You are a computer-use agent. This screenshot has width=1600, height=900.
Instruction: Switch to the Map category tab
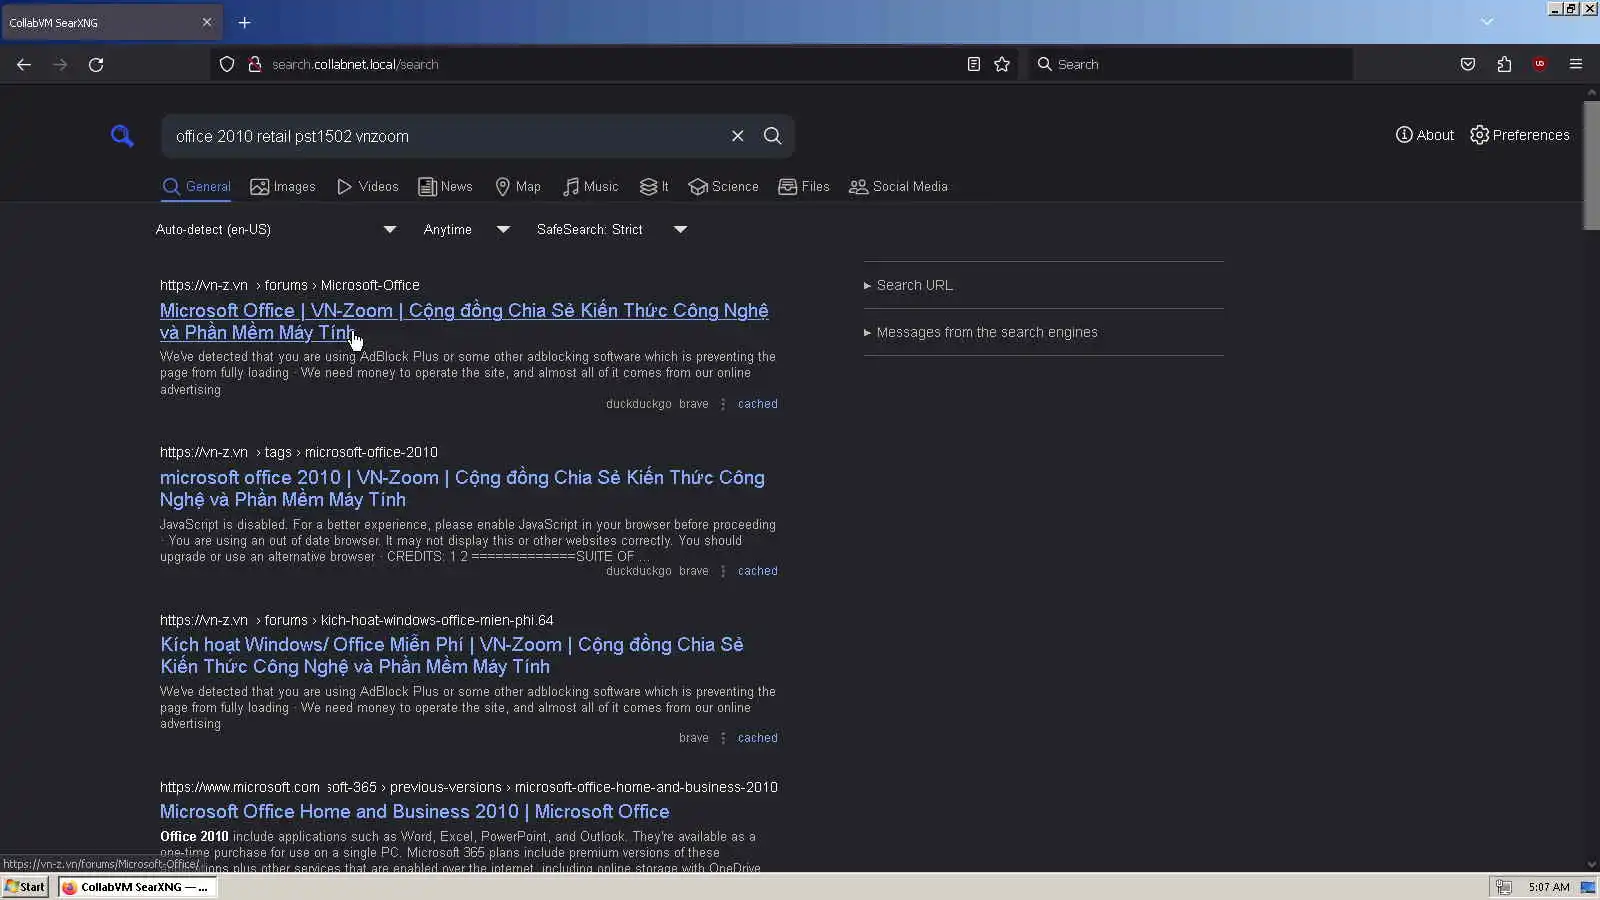518,187
